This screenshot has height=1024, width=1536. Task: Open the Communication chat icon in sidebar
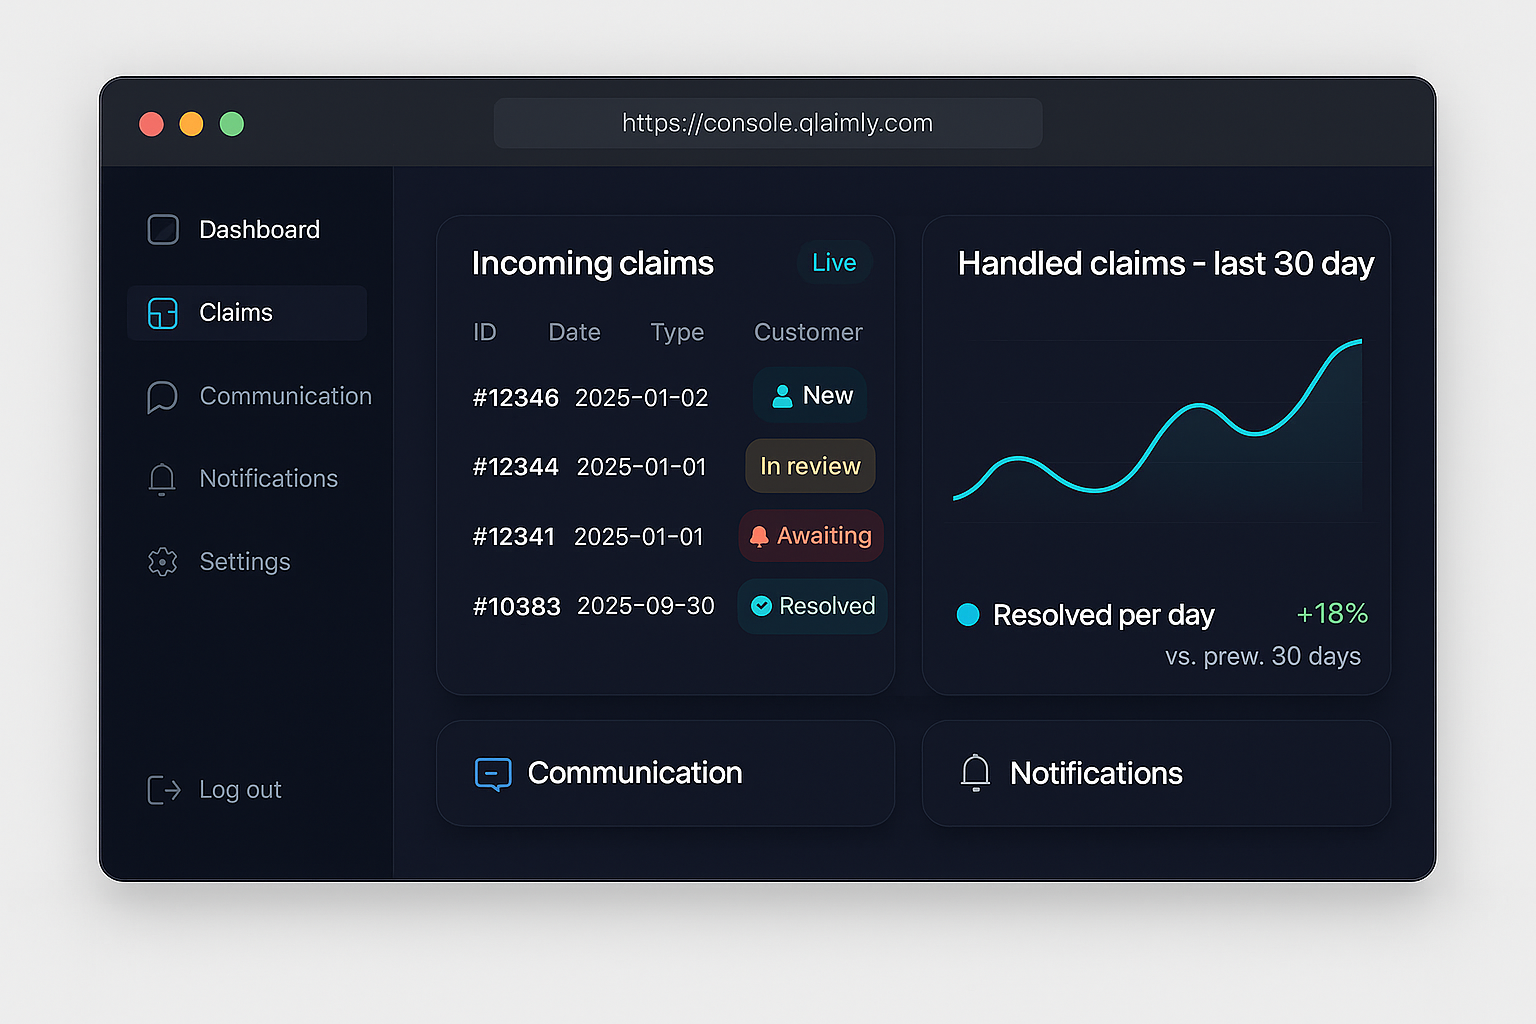(x=162, y=396)
